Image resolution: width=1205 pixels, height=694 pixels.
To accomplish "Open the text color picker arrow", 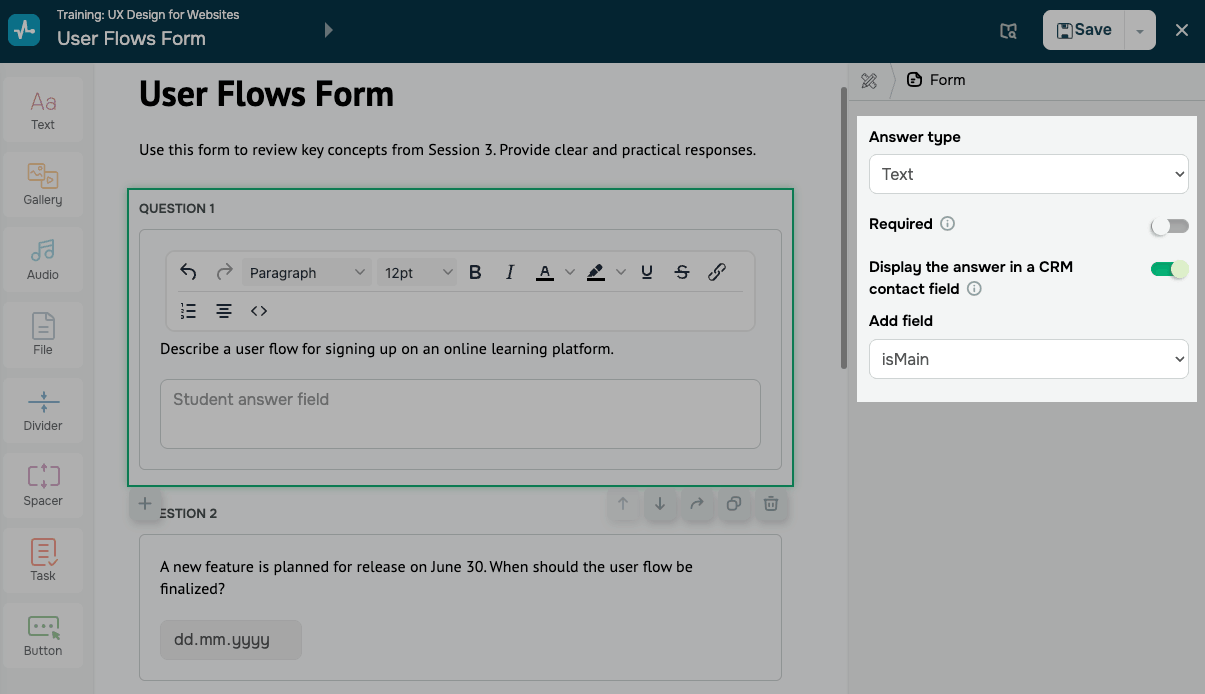I will (570, 272).
